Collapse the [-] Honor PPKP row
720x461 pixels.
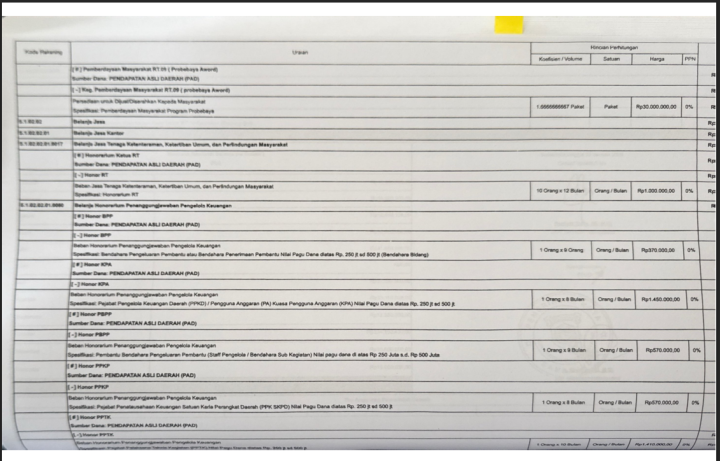[x=91, y=385]
